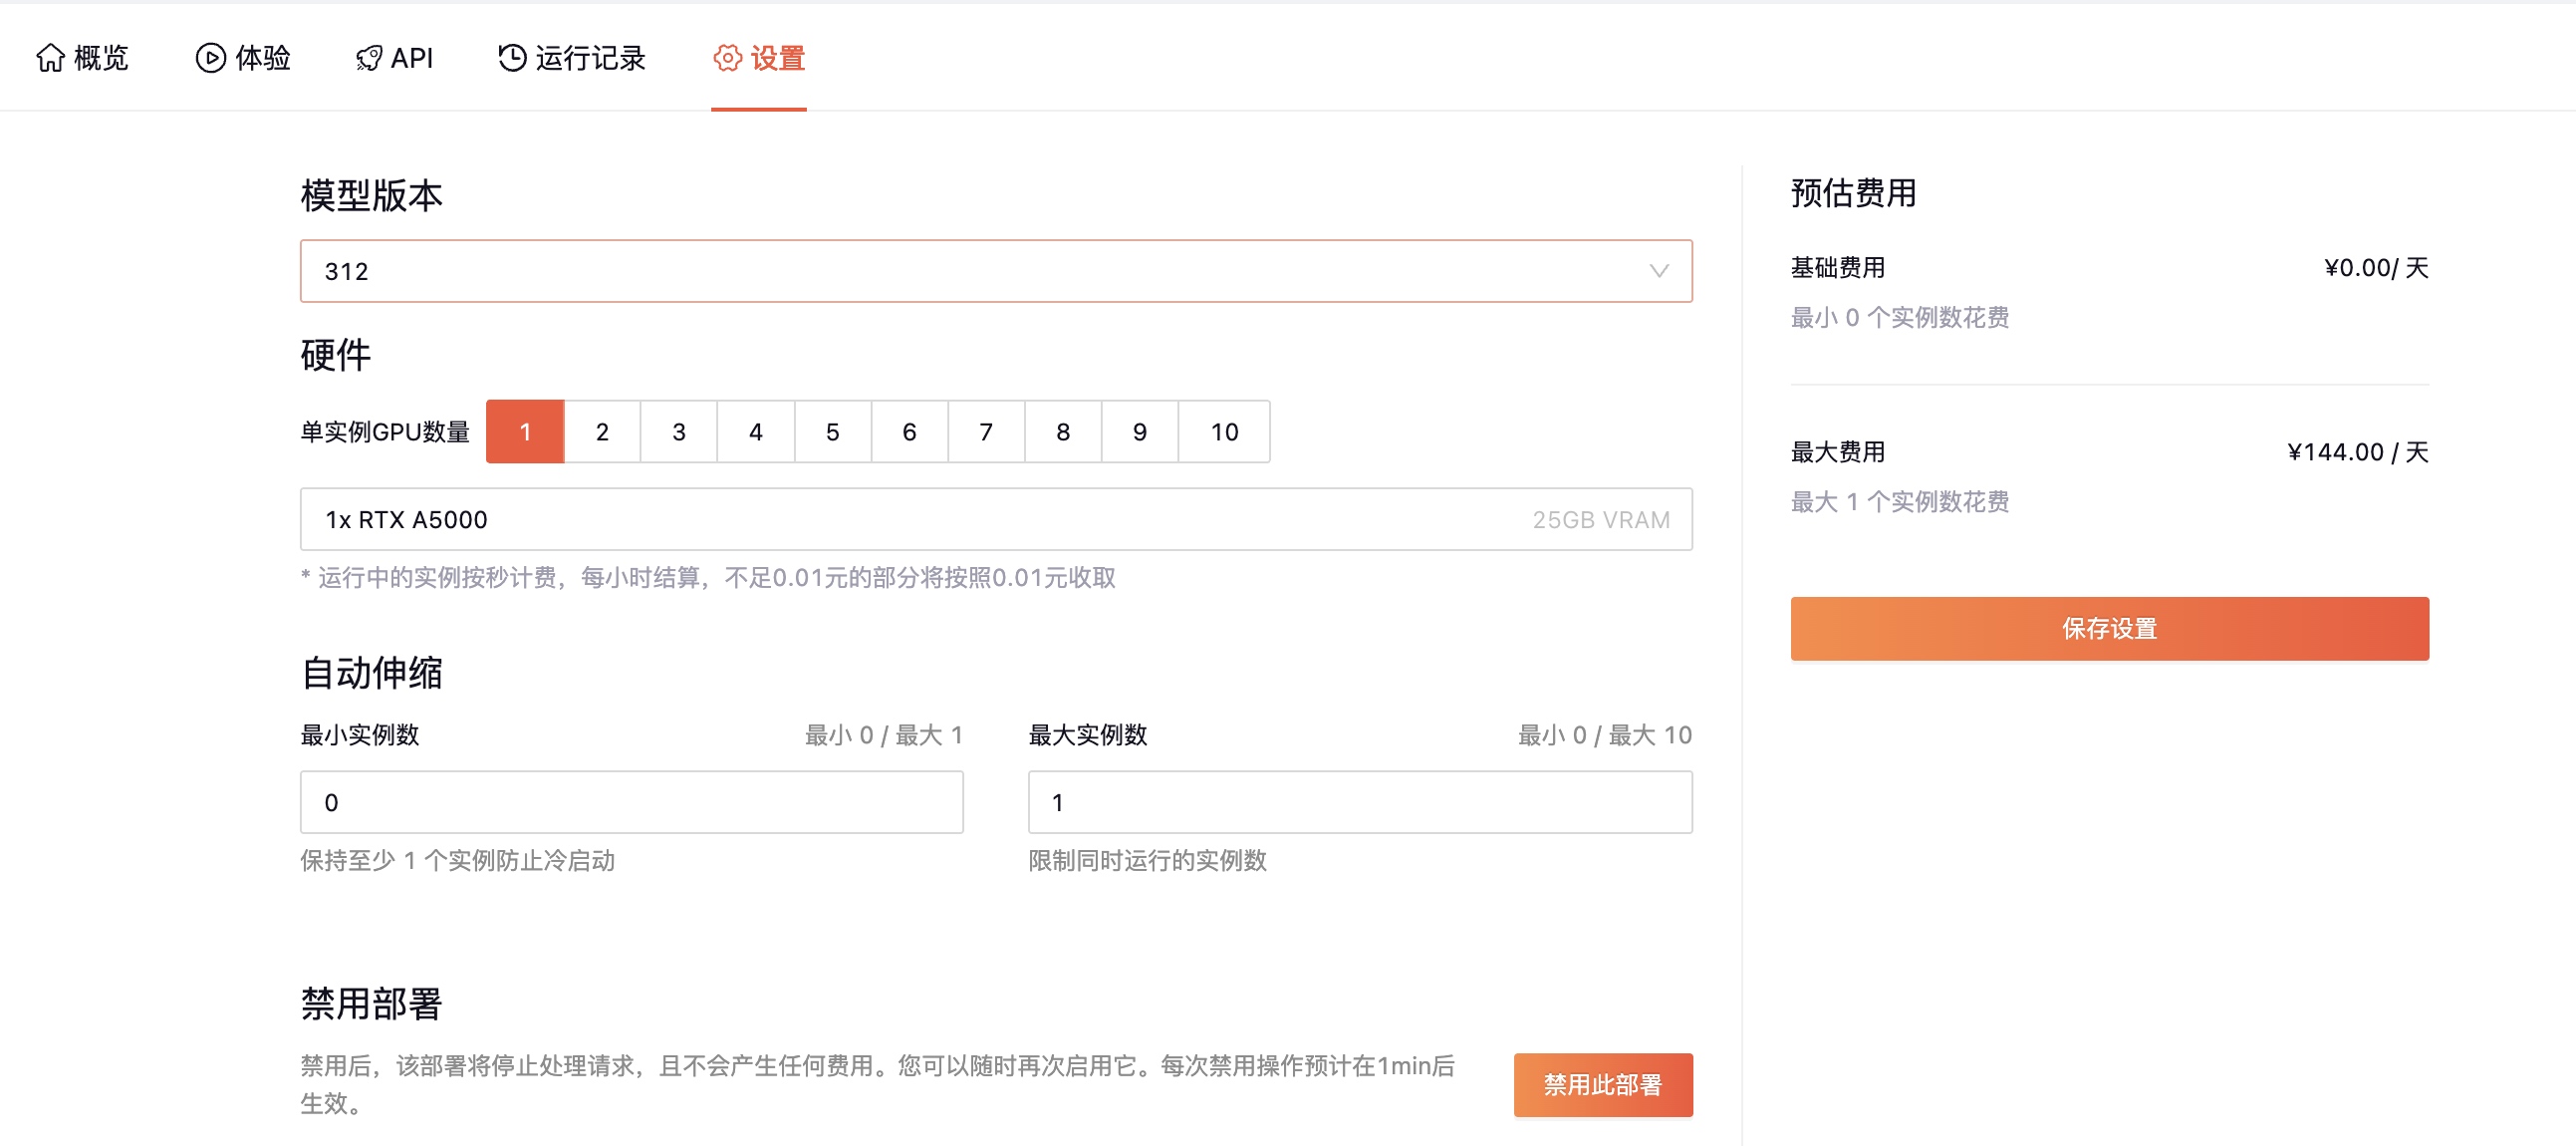Open the 1x RTX A5000 hardware selector

click(x=995, y=519)
